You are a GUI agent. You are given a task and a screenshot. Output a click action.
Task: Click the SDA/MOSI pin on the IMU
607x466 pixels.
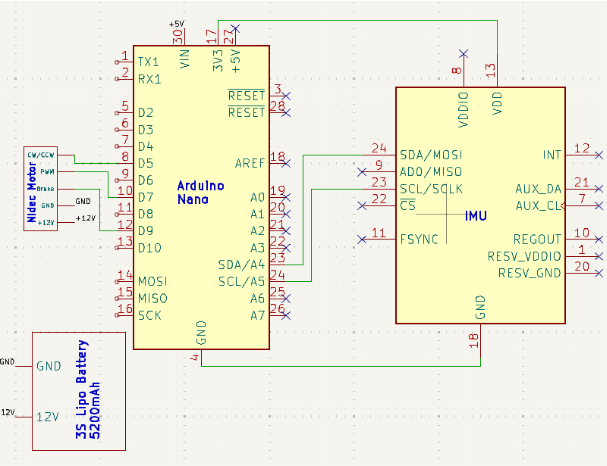[x=431, y=155]
